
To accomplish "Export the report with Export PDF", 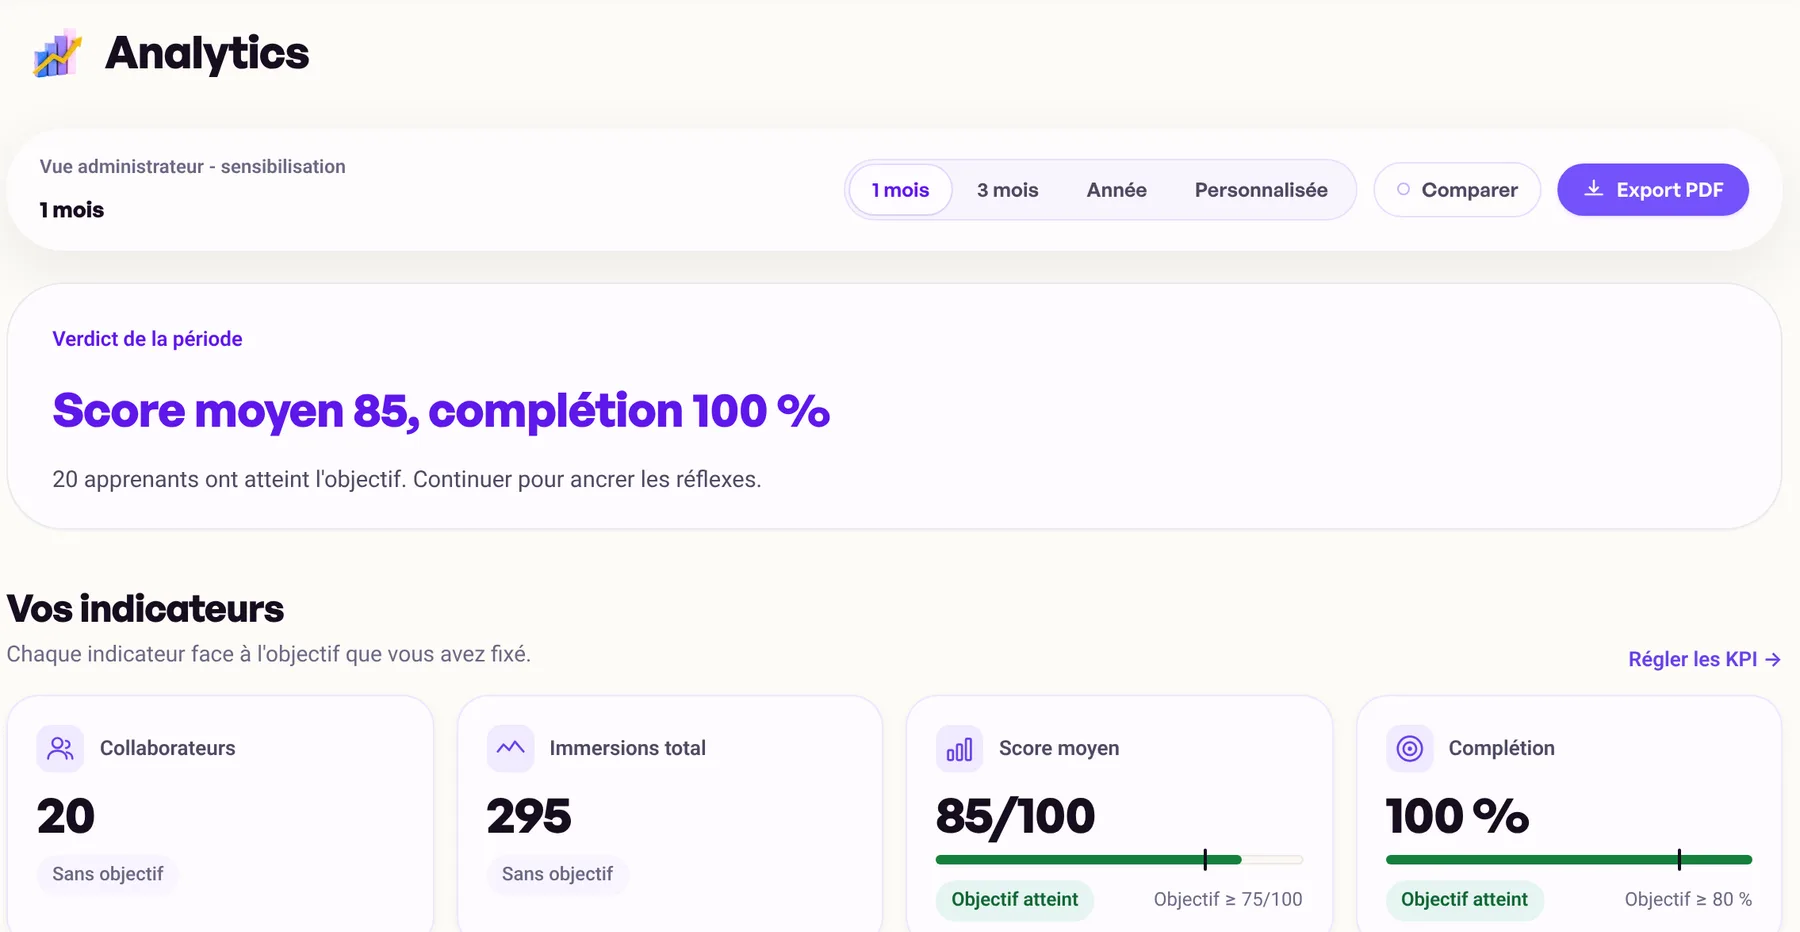I will tap(1653, 190).
